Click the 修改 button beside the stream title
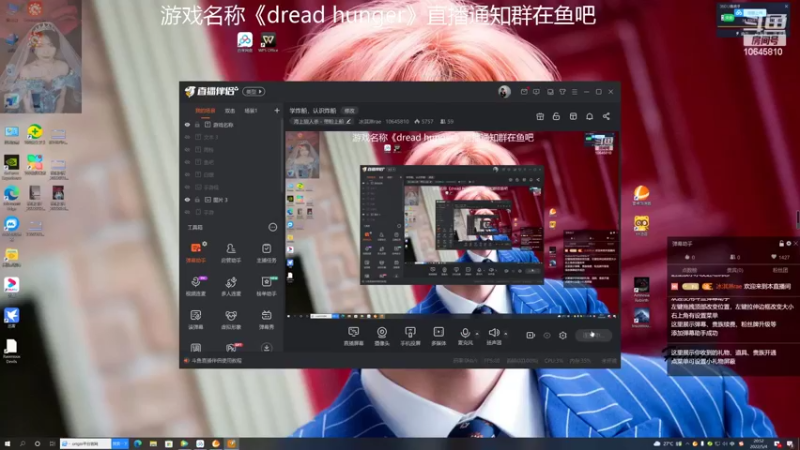This screenshot has height=450, width=800. click(x=349, y=111)
